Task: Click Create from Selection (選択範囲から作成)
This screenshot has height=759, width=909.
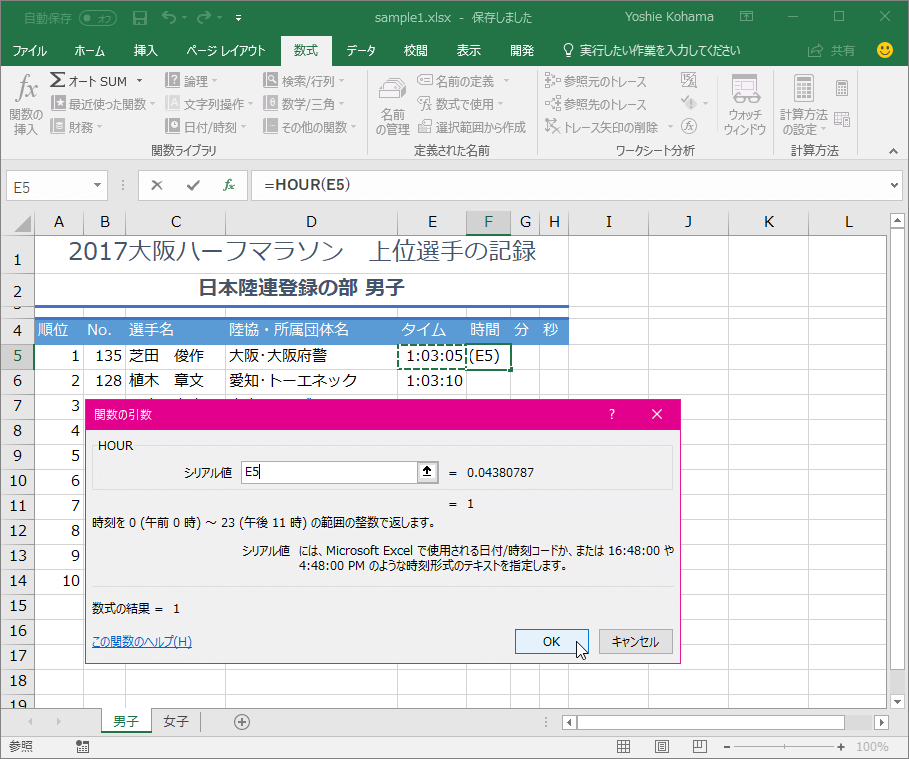Action: tap(472, 126)
